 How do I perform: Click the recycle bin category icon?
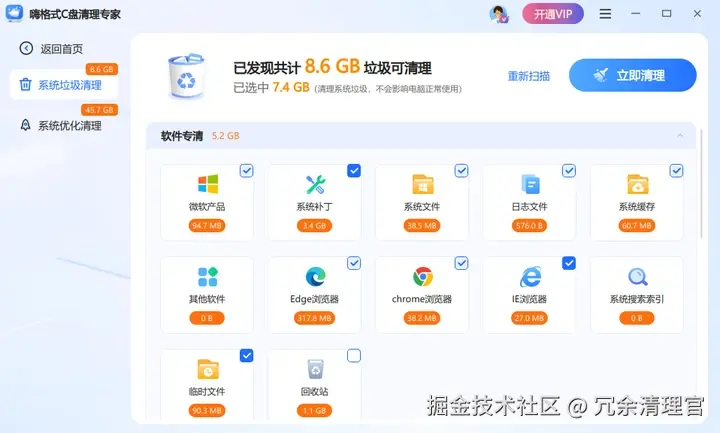tap(315, 369)
